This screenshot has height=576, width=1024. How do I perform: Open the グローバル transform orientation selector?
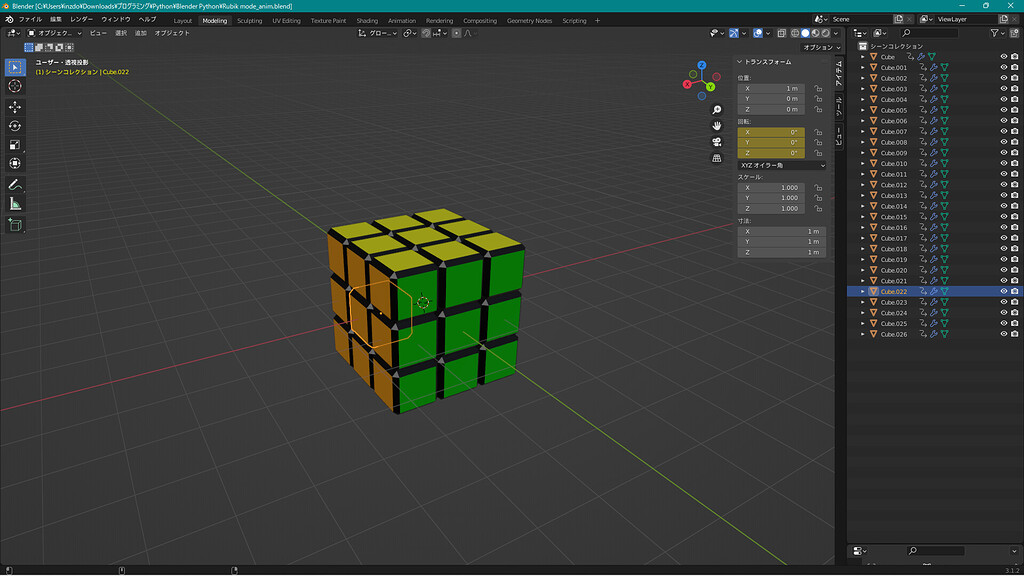[x=385, y=33]
